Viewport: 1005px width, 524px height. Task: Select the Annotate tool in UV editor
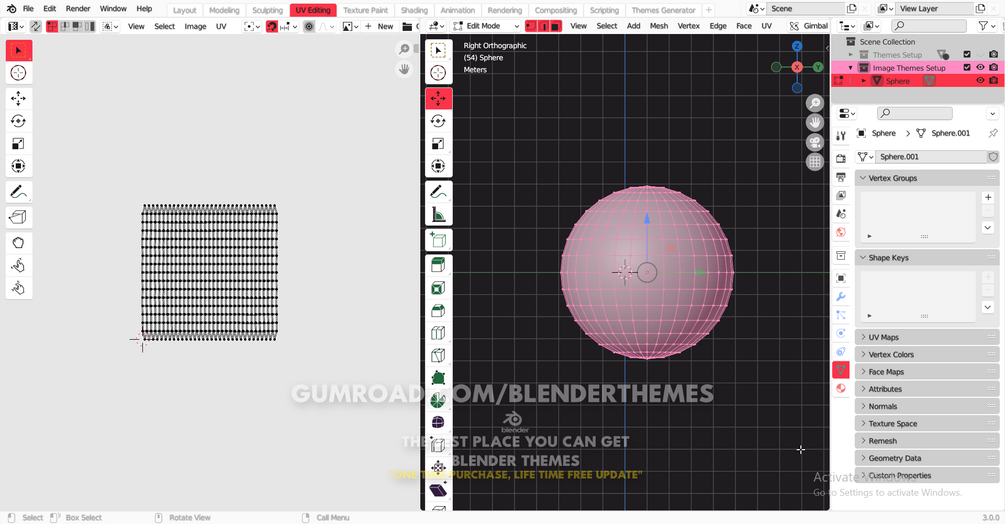click(x=19, y=192)
